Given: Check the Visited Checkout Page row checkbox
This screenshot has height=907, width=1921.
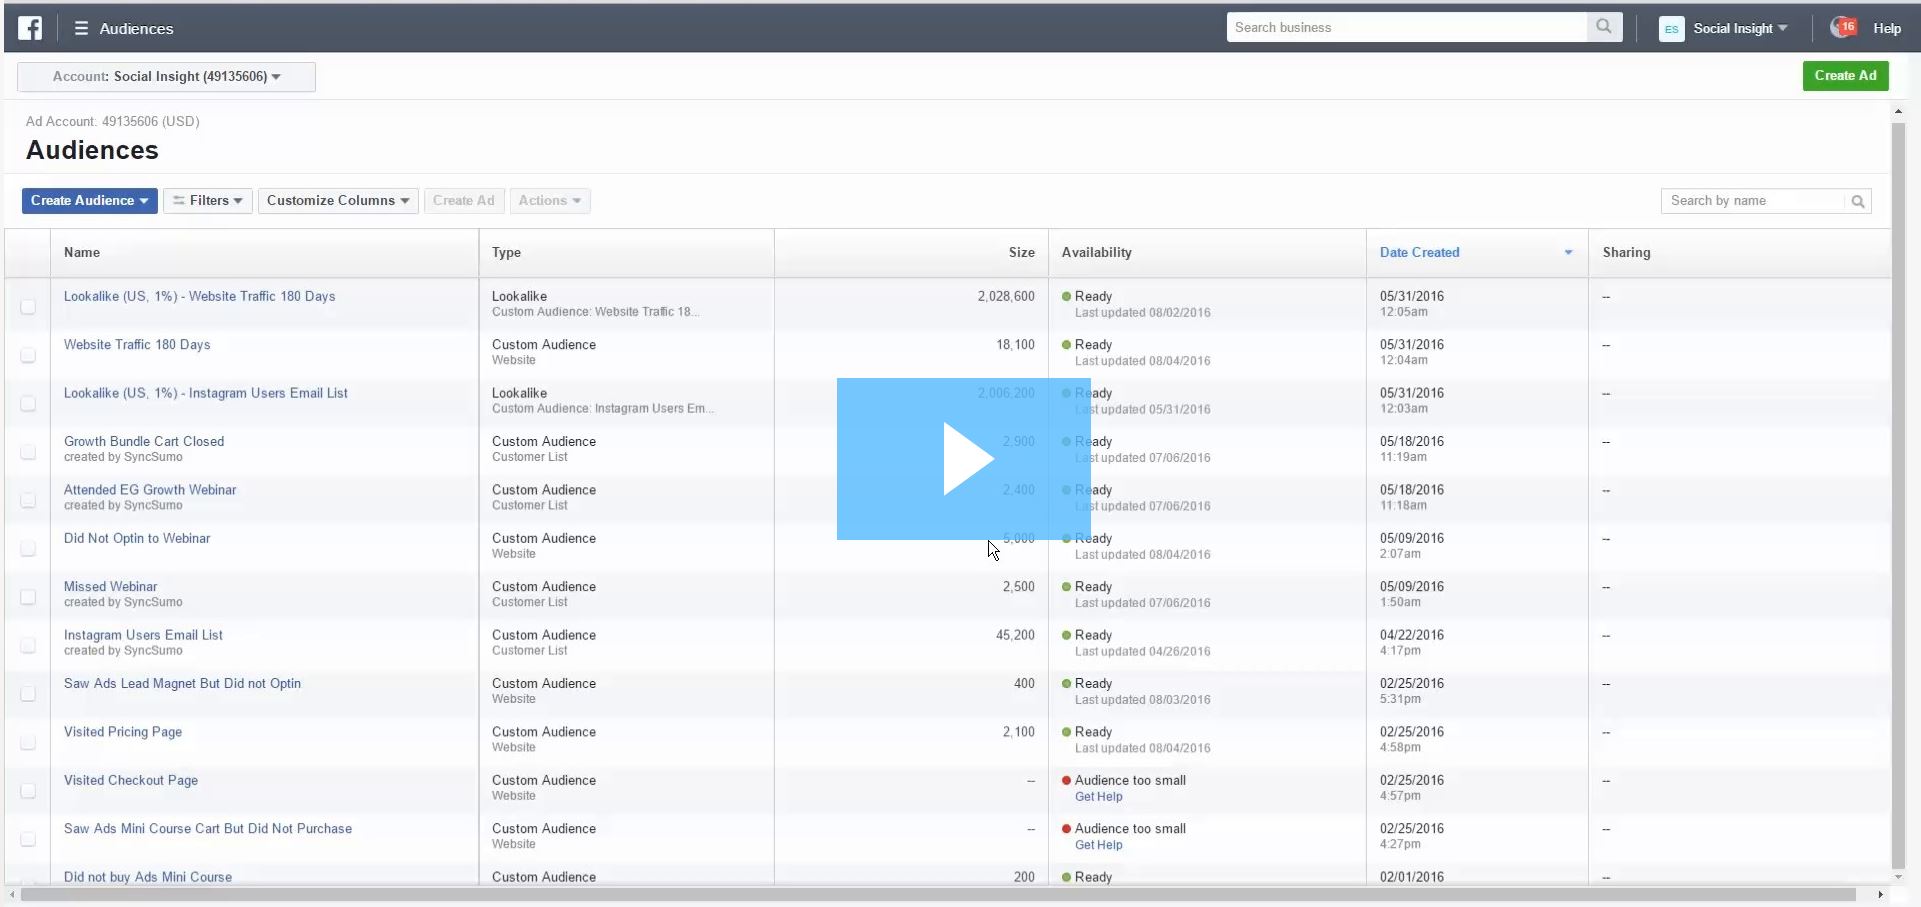Looking at the screenshot, I should [28, 791].
